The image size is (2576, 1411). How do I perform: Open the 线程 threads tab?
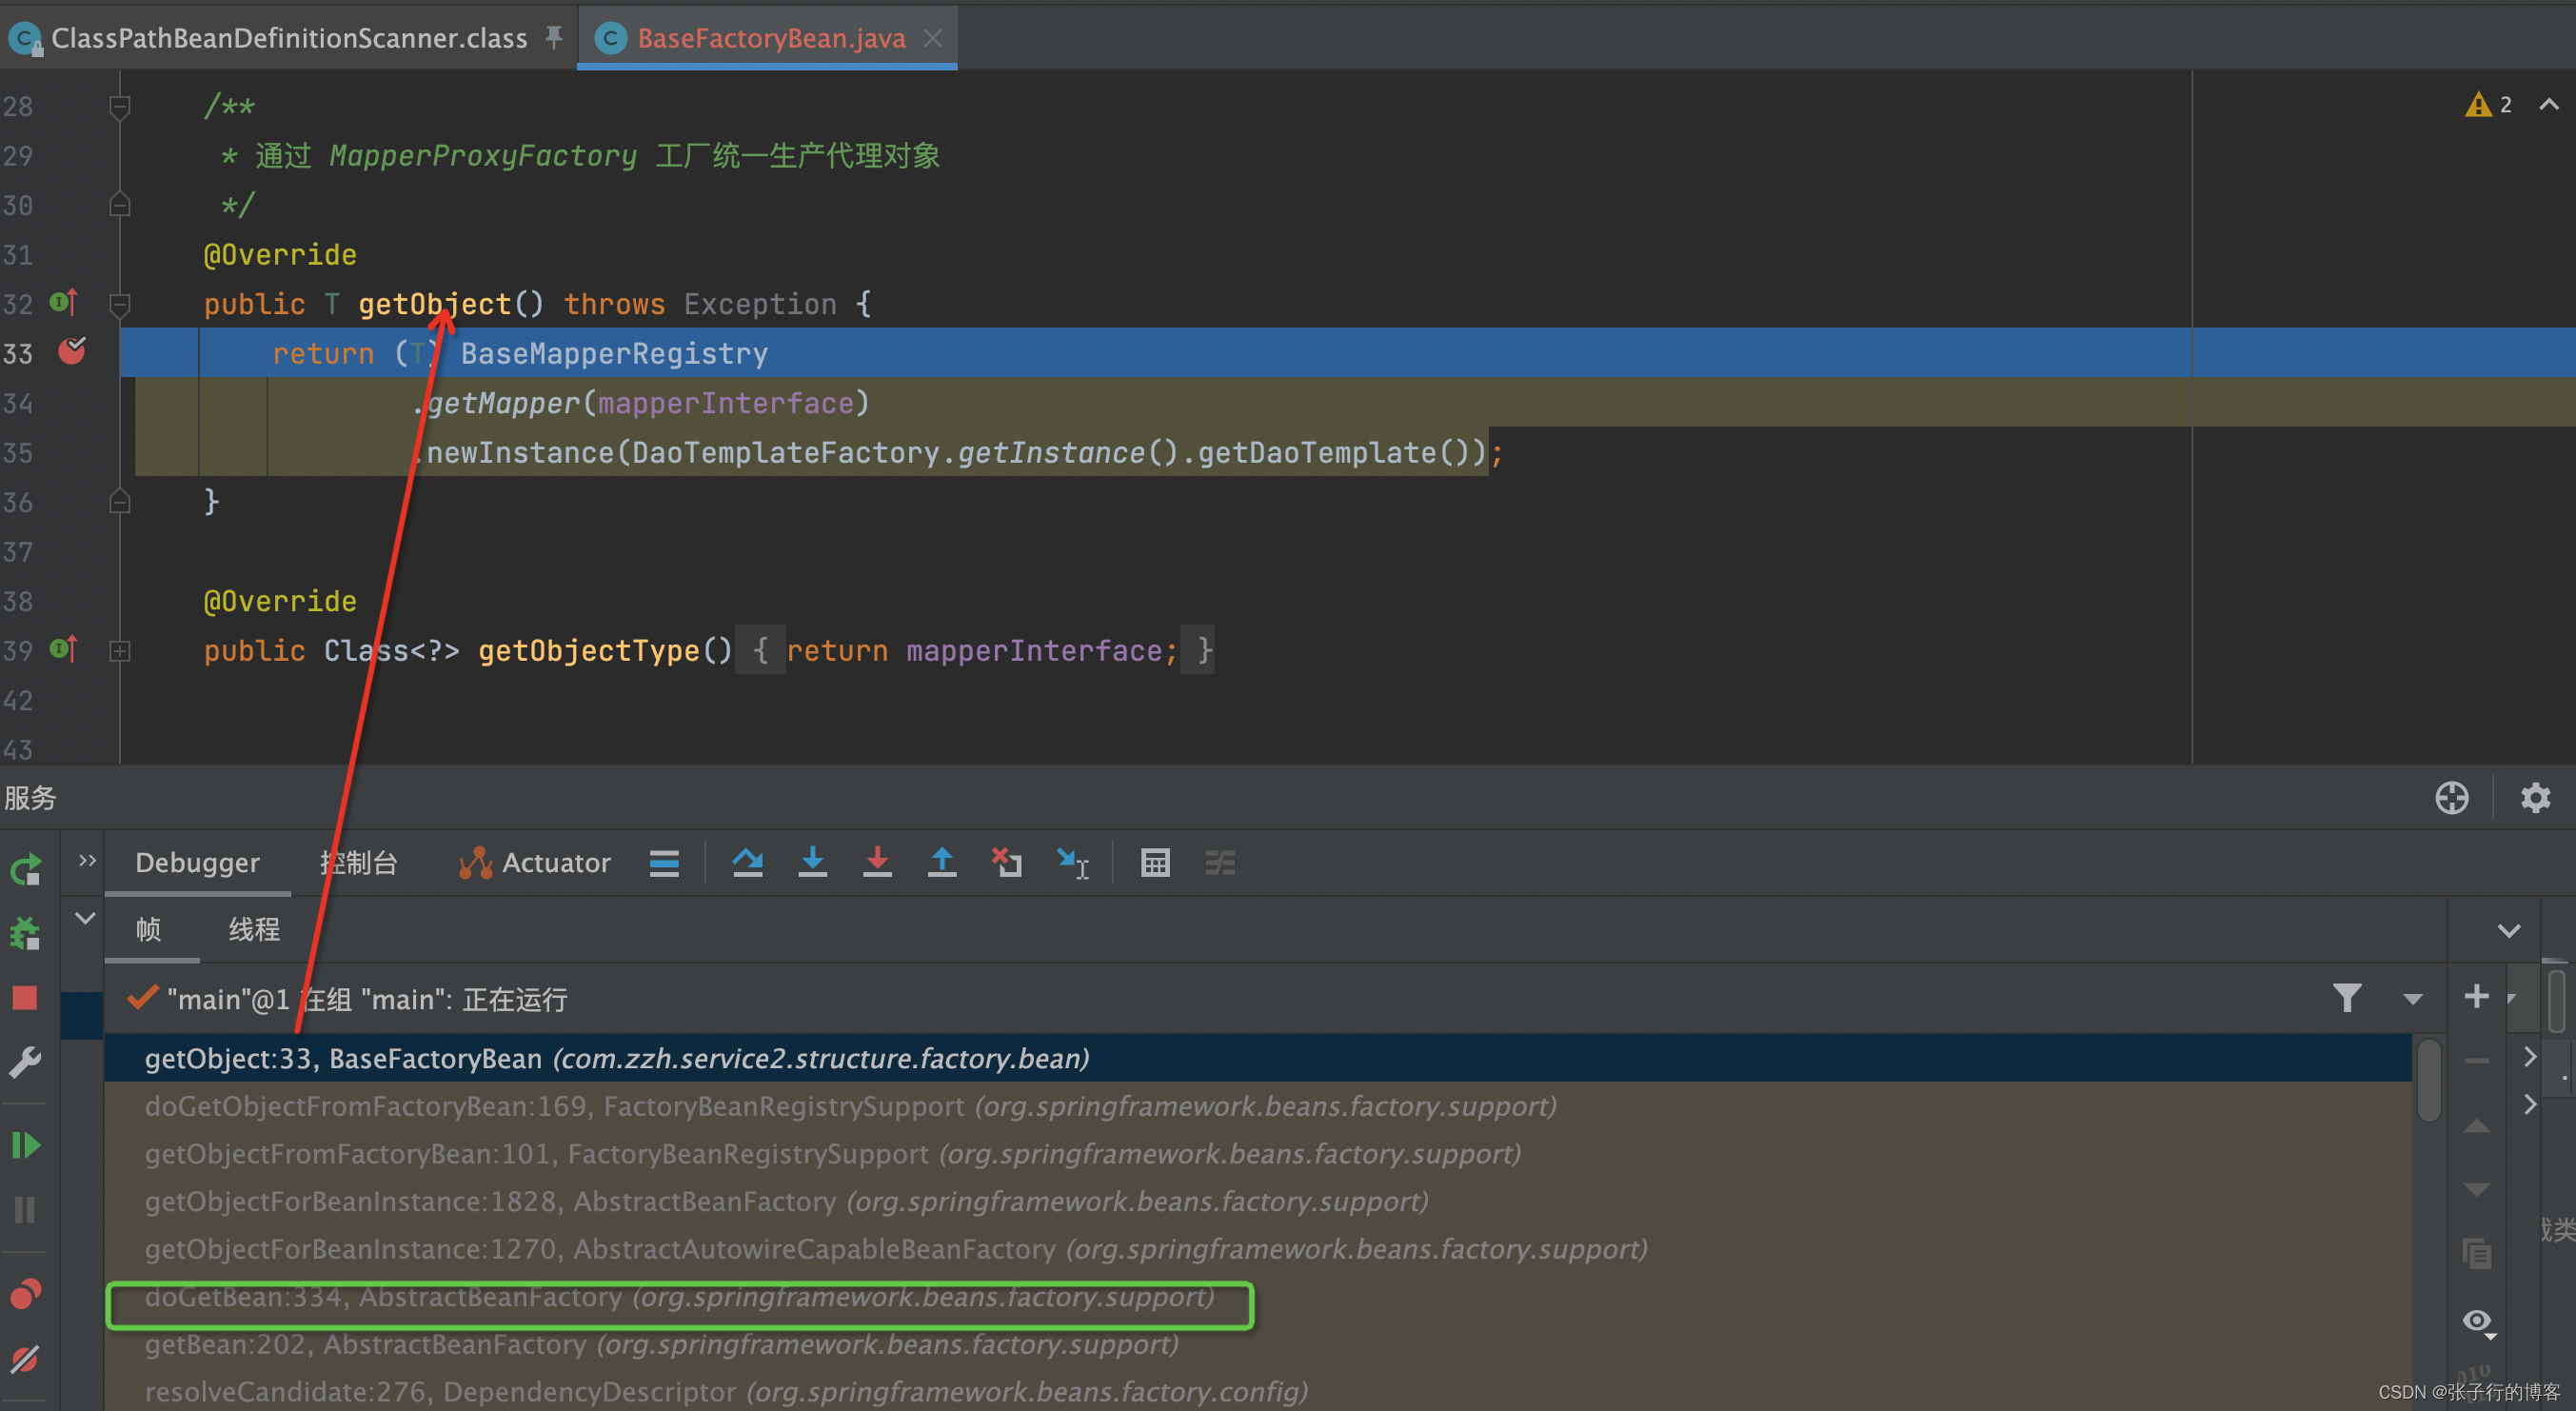(x=254, y=930)
